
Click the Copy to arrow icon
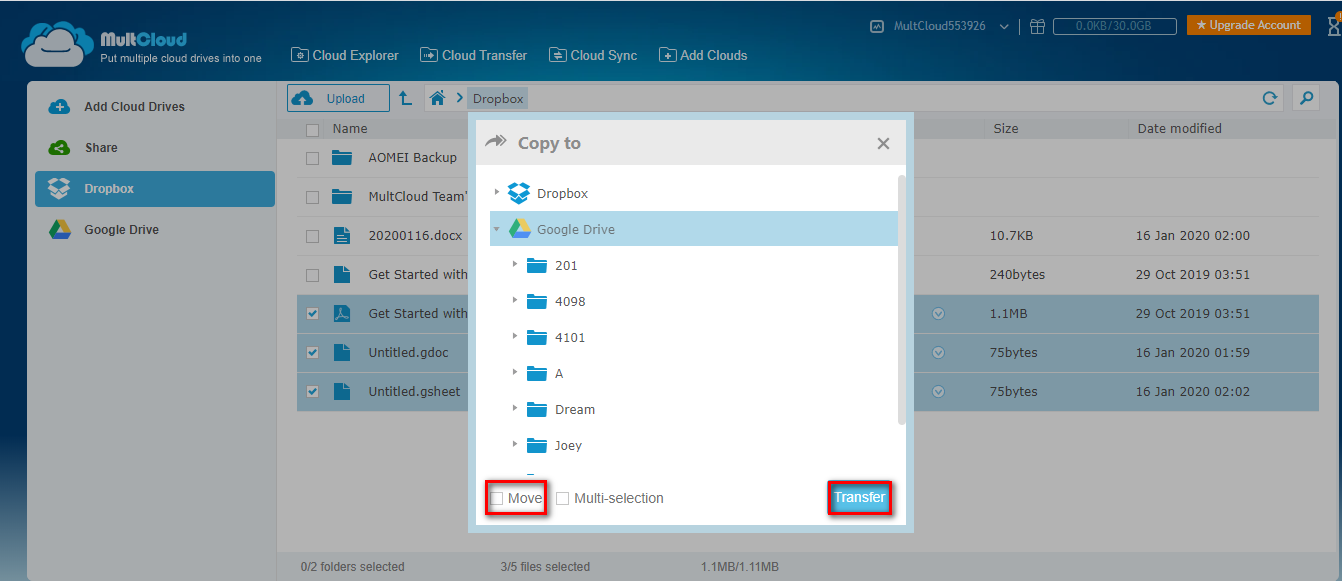coord(496,142)
